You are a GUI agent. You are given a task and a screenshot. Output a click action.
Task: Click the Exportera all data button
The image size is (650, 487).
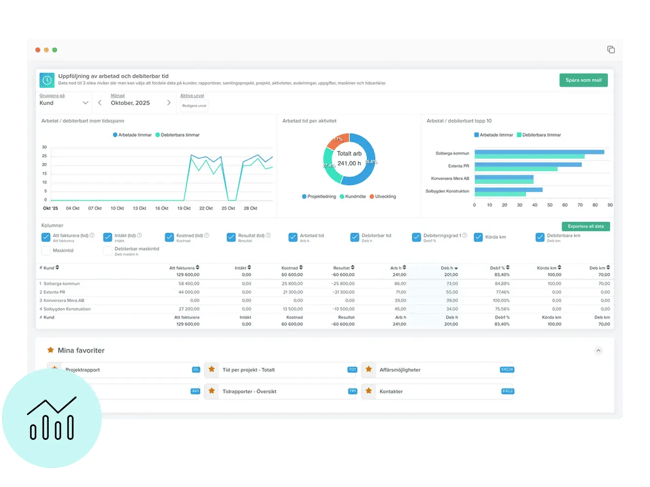click(x=582, y=227)
